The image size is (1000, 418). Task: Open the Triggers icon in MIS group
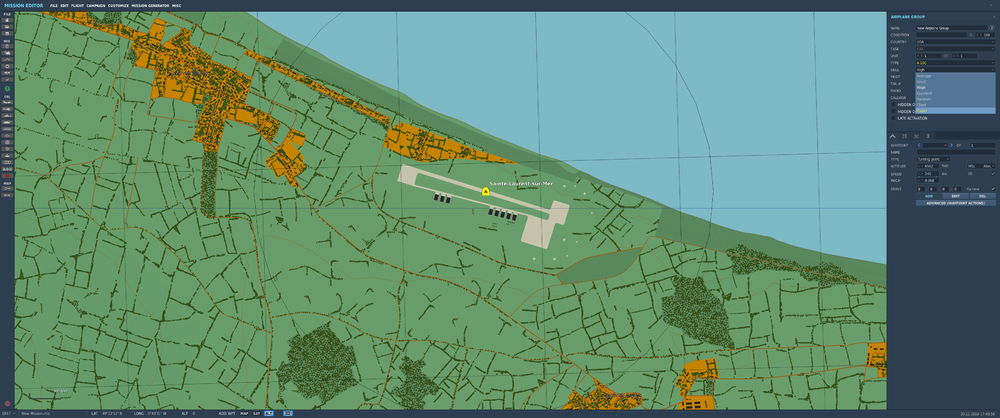tap(7, 59)
